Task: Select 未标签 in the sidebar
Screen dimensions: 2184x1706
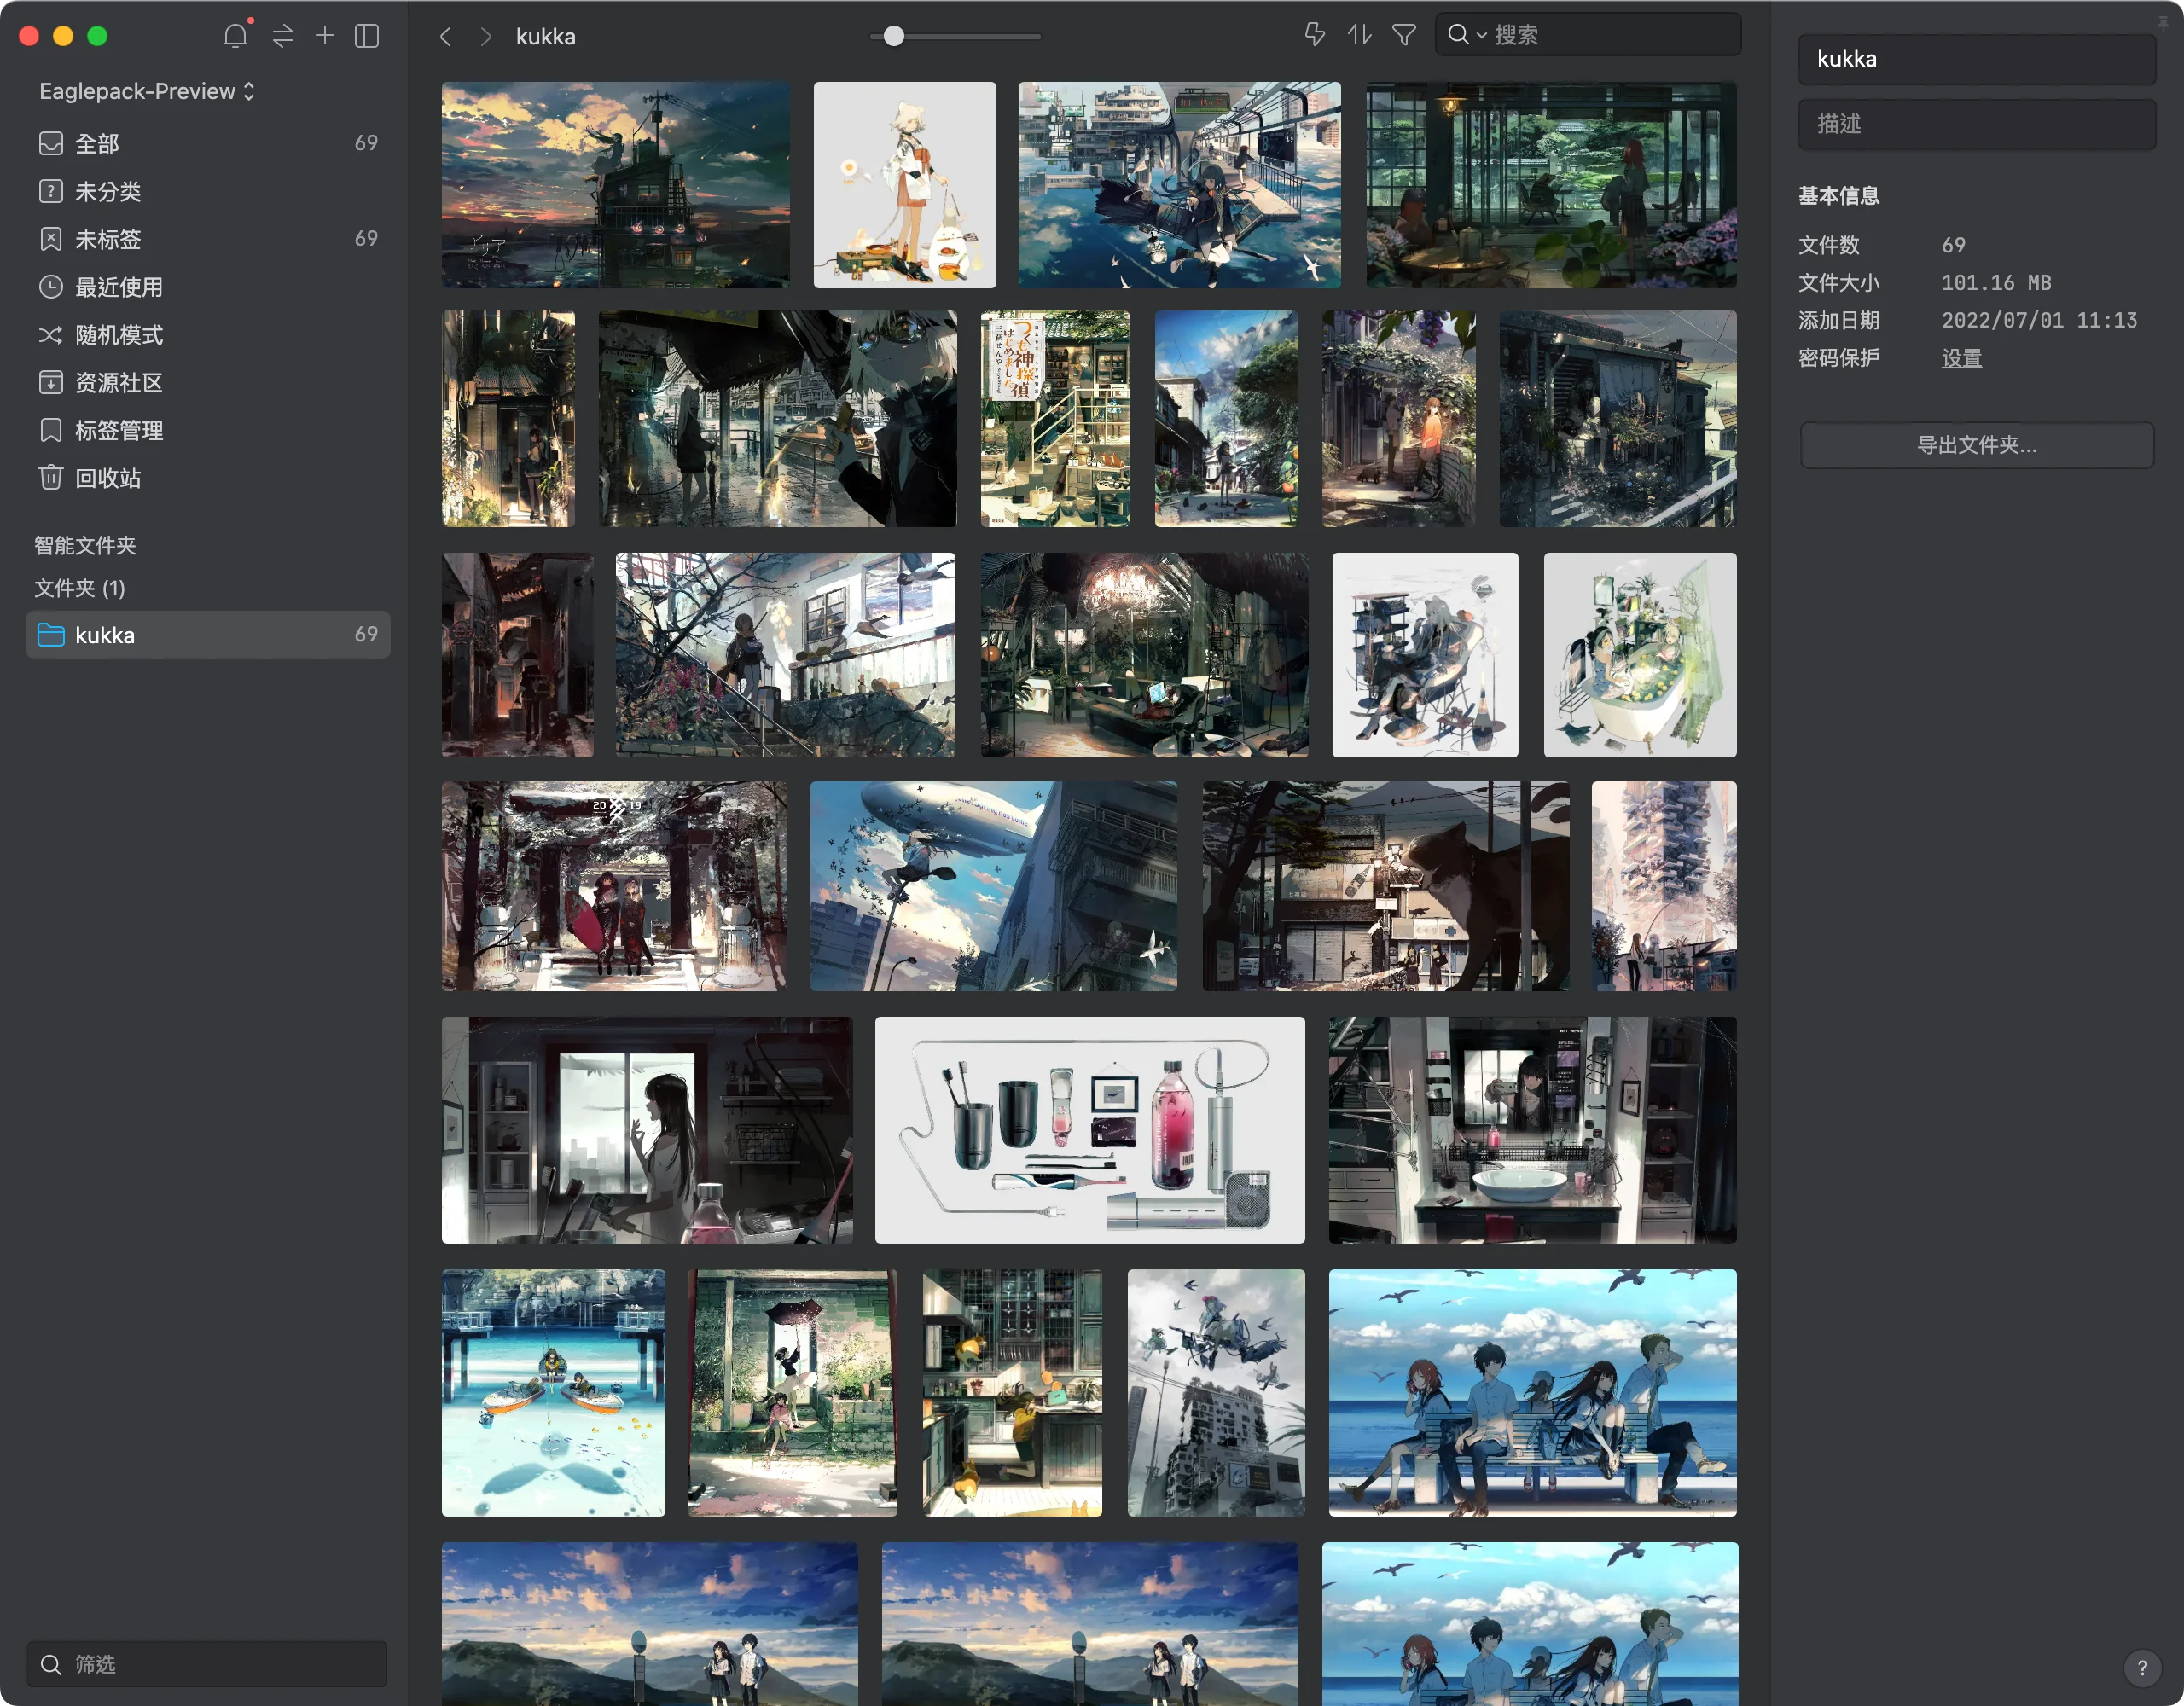Action: tap(208, 239)
